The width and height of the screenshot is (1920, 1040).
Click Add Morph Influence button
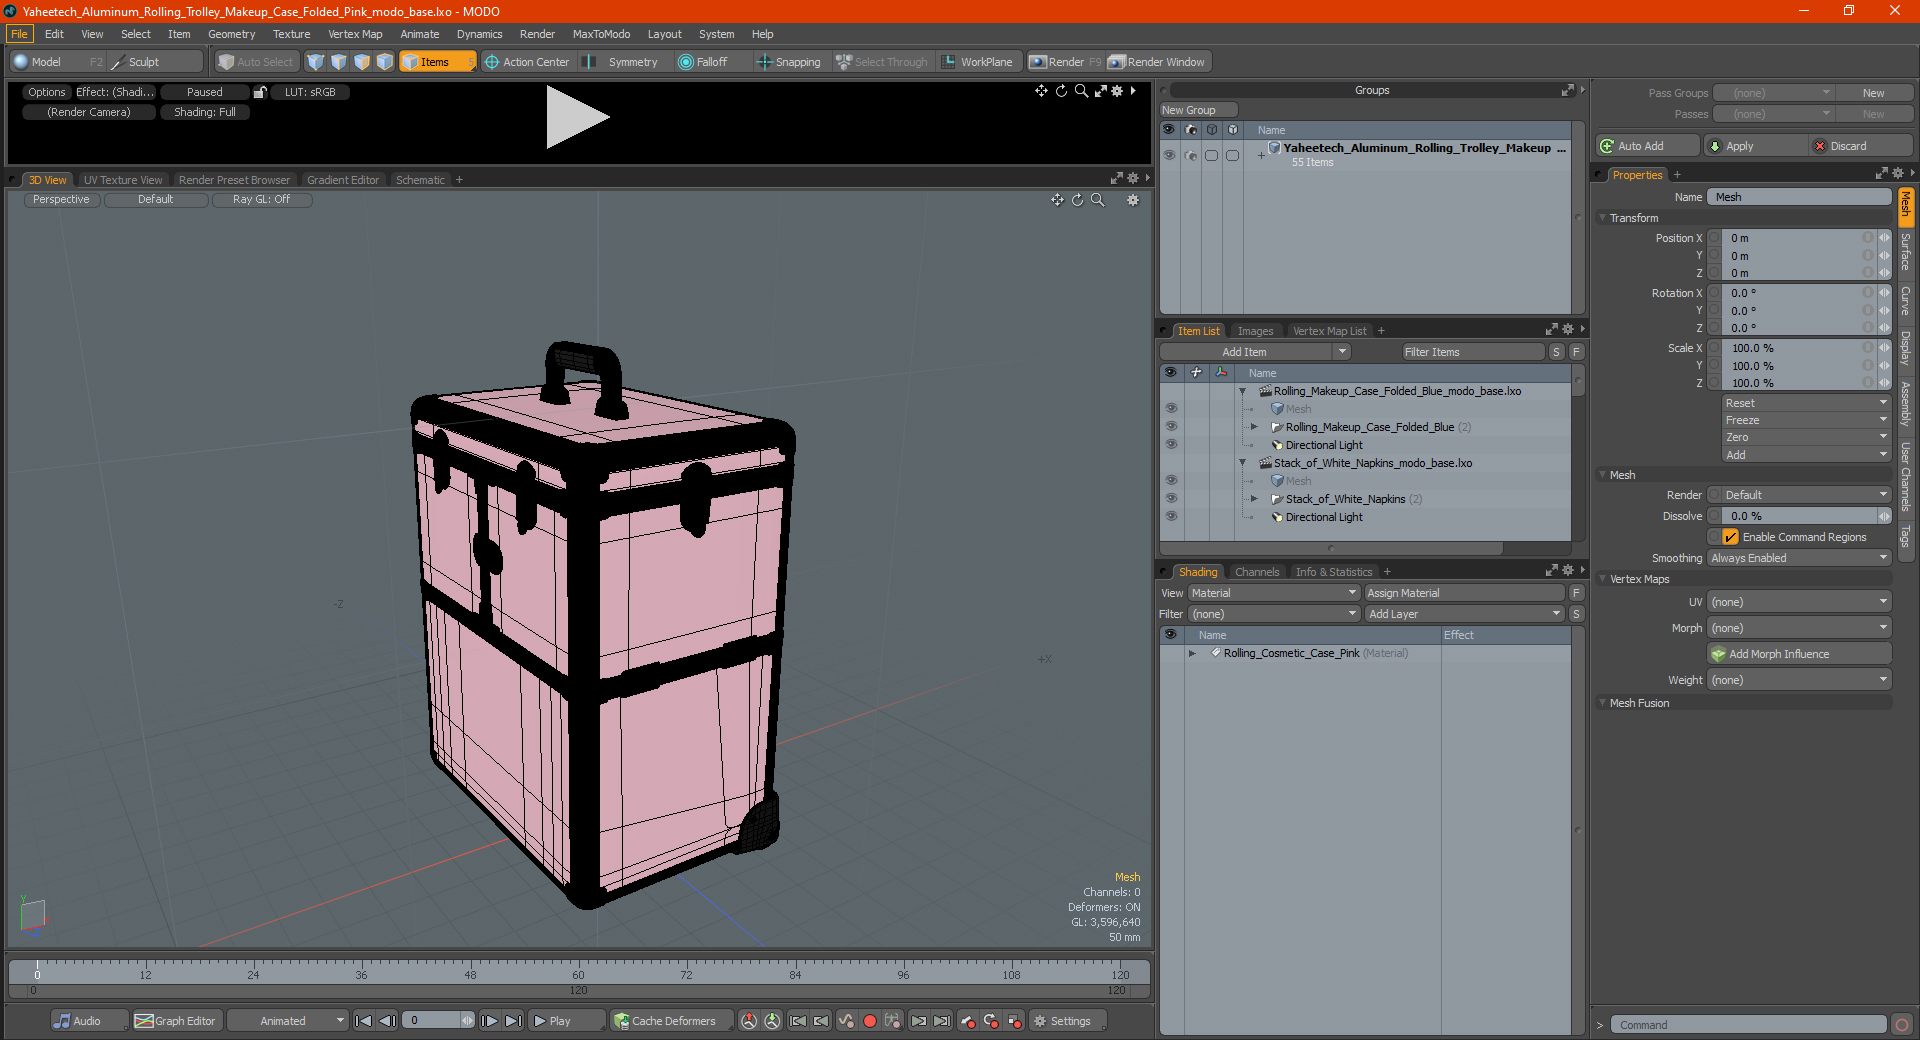pos(1799,654)
